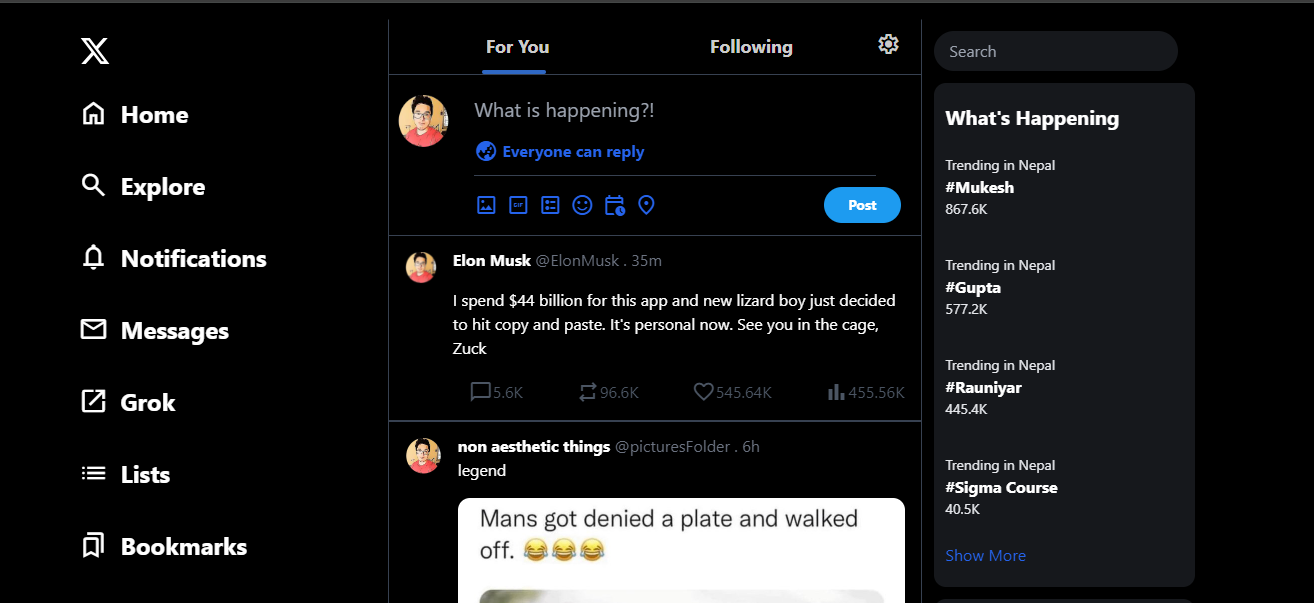Click Show More under trending topics
Viewport: 1314px width, 603px height.
985,555
